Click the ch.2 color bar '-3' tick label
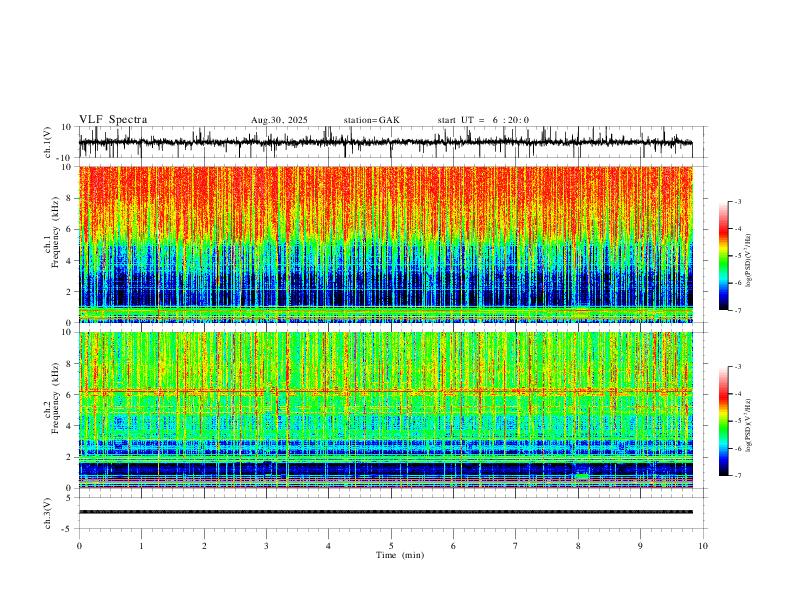 738,367
